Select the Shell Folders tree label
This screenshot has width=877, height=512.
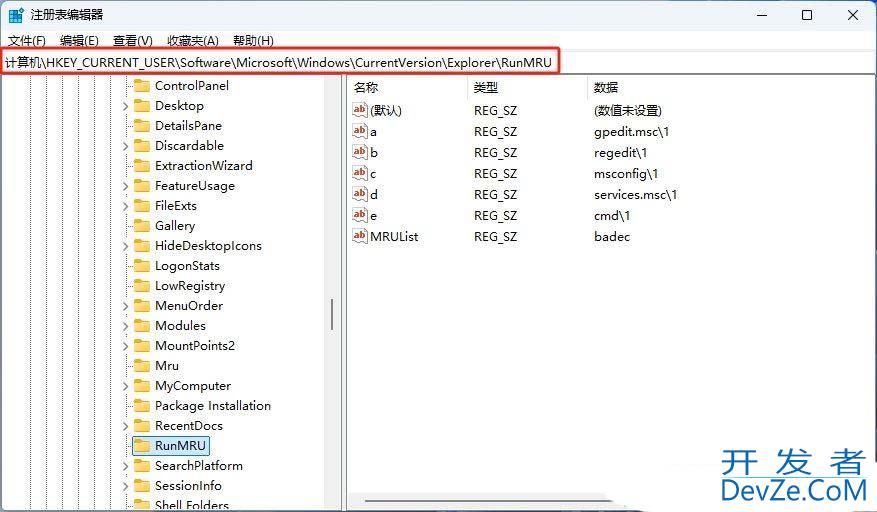point(192,505)
